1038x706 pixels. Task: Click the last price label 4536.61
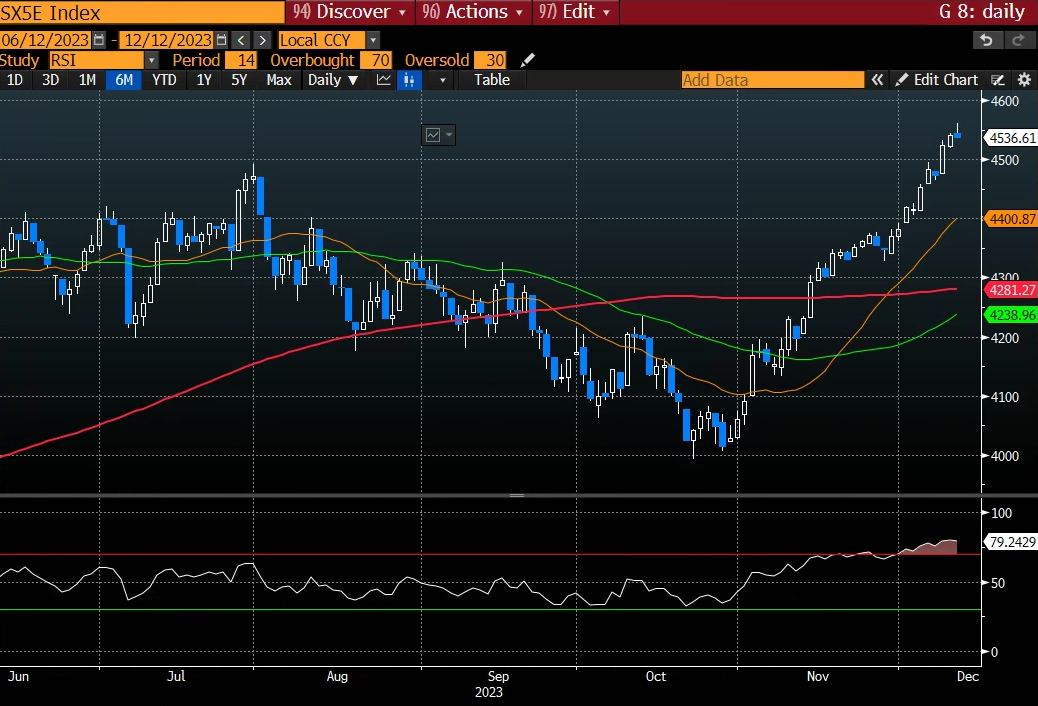[1012, 138]
